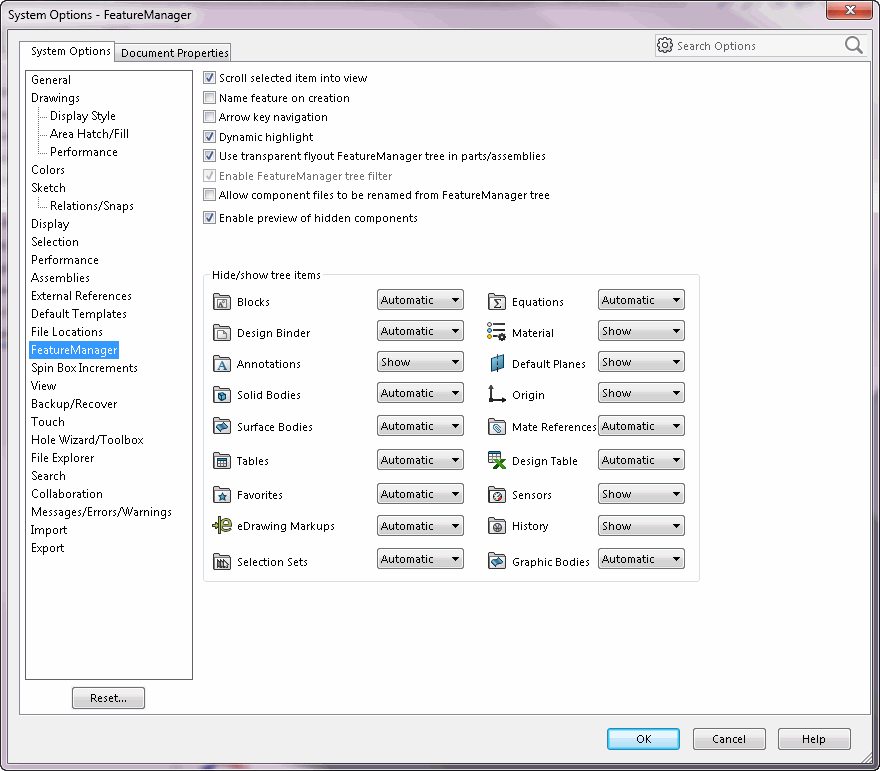Image resolution: width=880 pixels, height=771 pixels.
Task: Select Hole Wizard/Toolbox in options list
Action: (87, 440)
